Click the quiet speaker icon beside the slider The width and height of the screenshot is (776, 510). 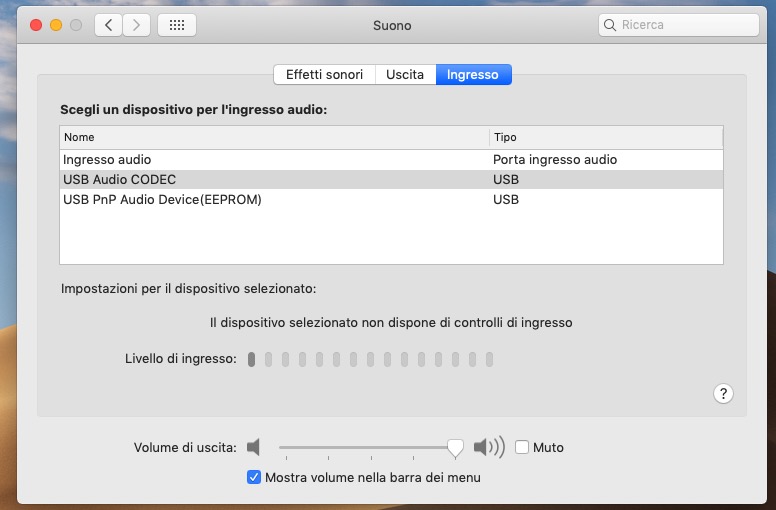click(x=254, y=447)
